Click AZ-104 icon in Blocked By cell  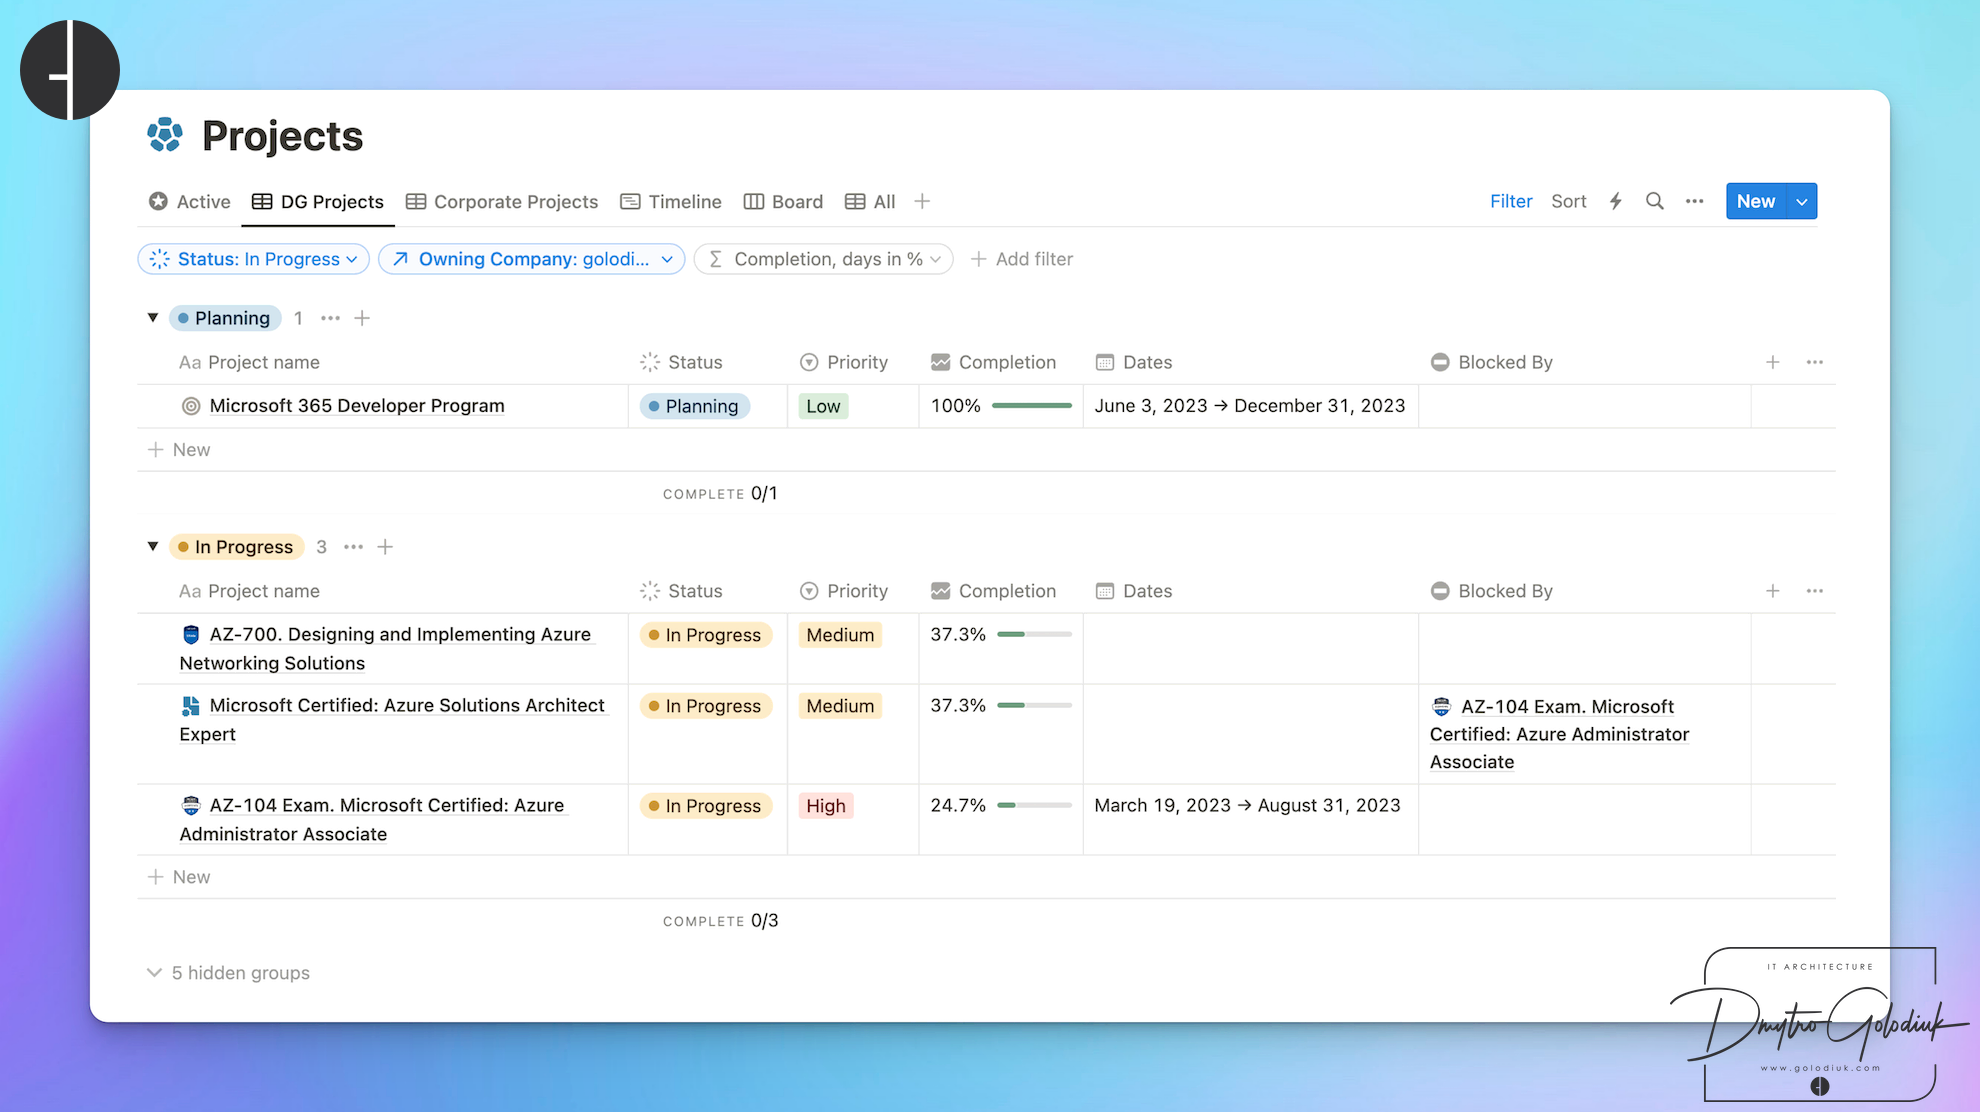click(1441, 707)
